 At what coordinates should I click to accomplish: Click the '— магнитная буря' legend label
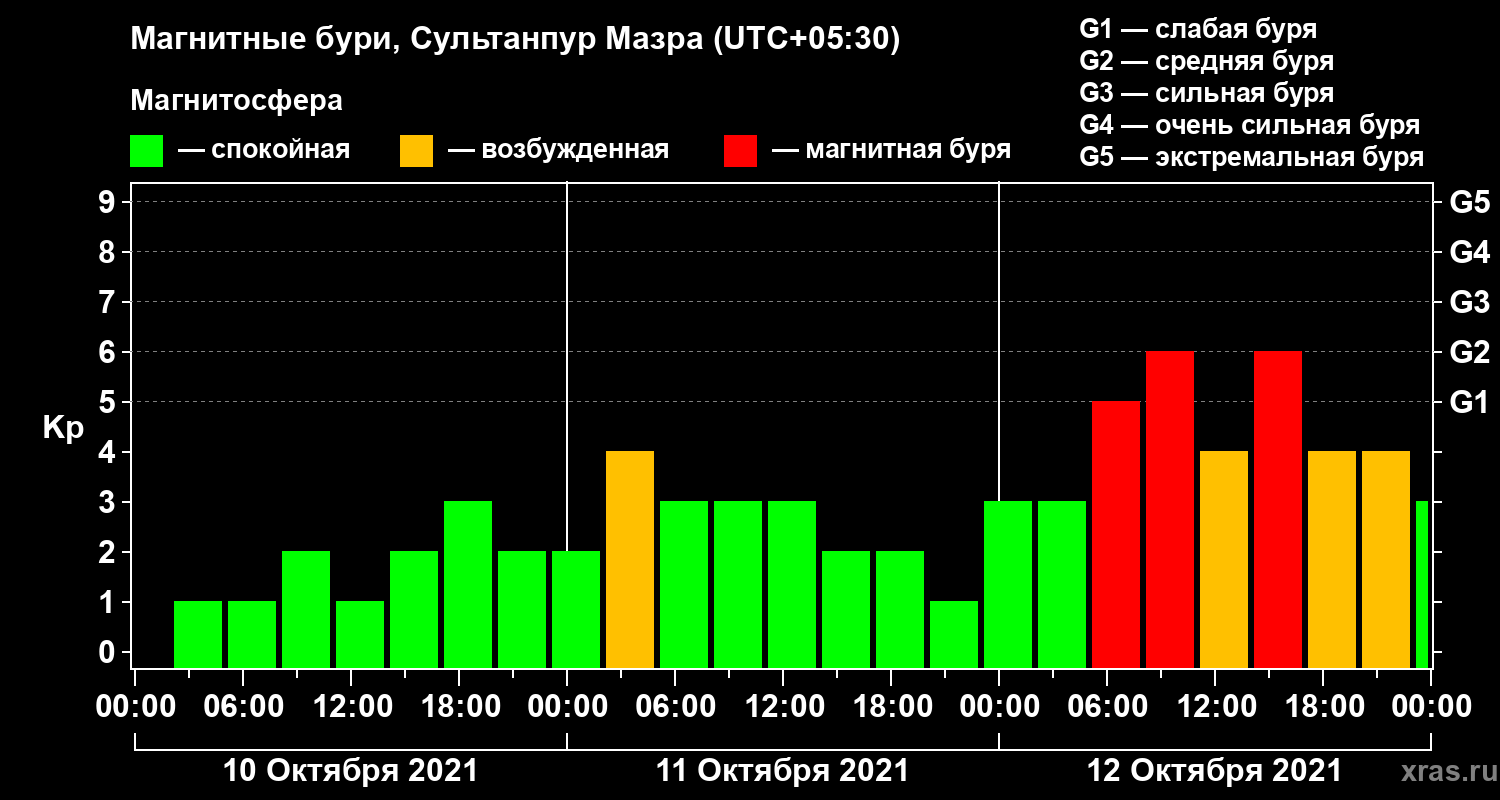tap(891, 151)
